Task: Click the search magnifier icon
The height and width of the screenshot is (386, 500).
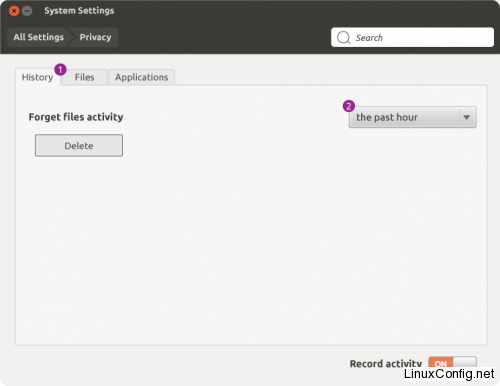Action: click(343, 38)
